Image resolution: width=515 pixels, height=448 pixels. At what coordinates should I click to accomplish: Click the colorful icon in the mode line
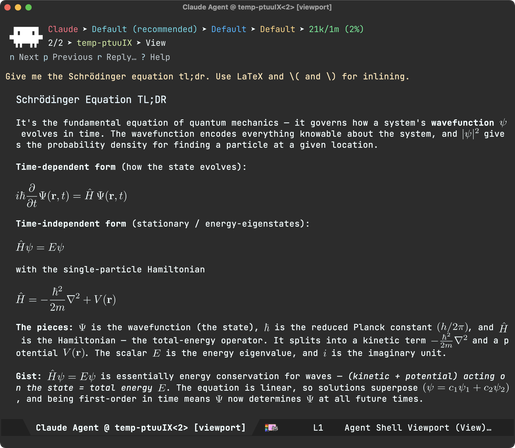click(x=271, y=428)
